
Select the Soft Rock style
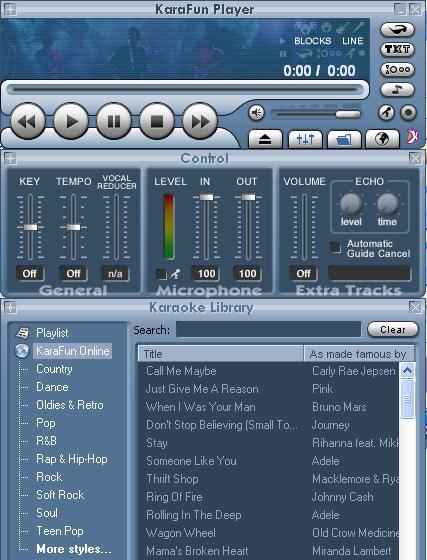(60, 495)
